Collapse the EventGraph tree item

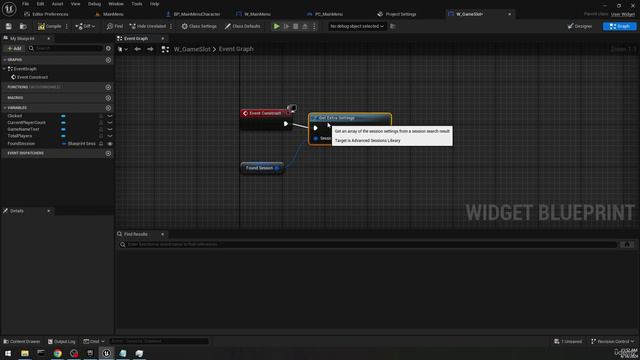tap(4, 69)
